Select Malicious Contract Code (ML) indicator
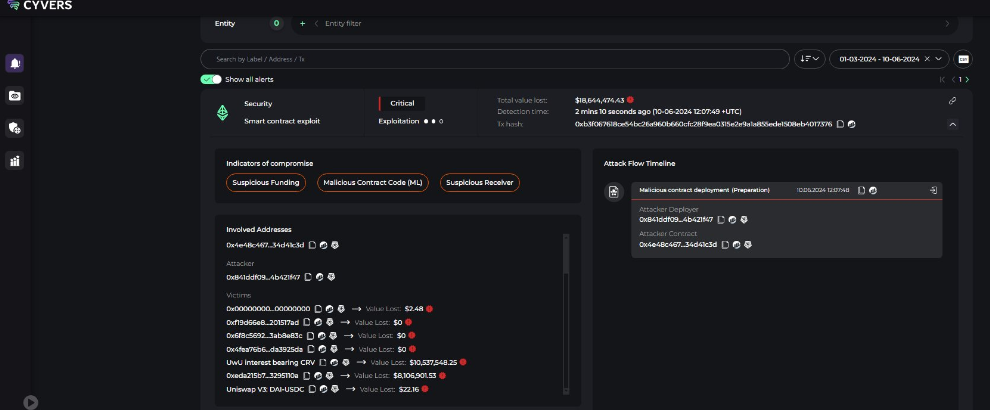Viewport: 990px width, 410px height. [373, 183]
